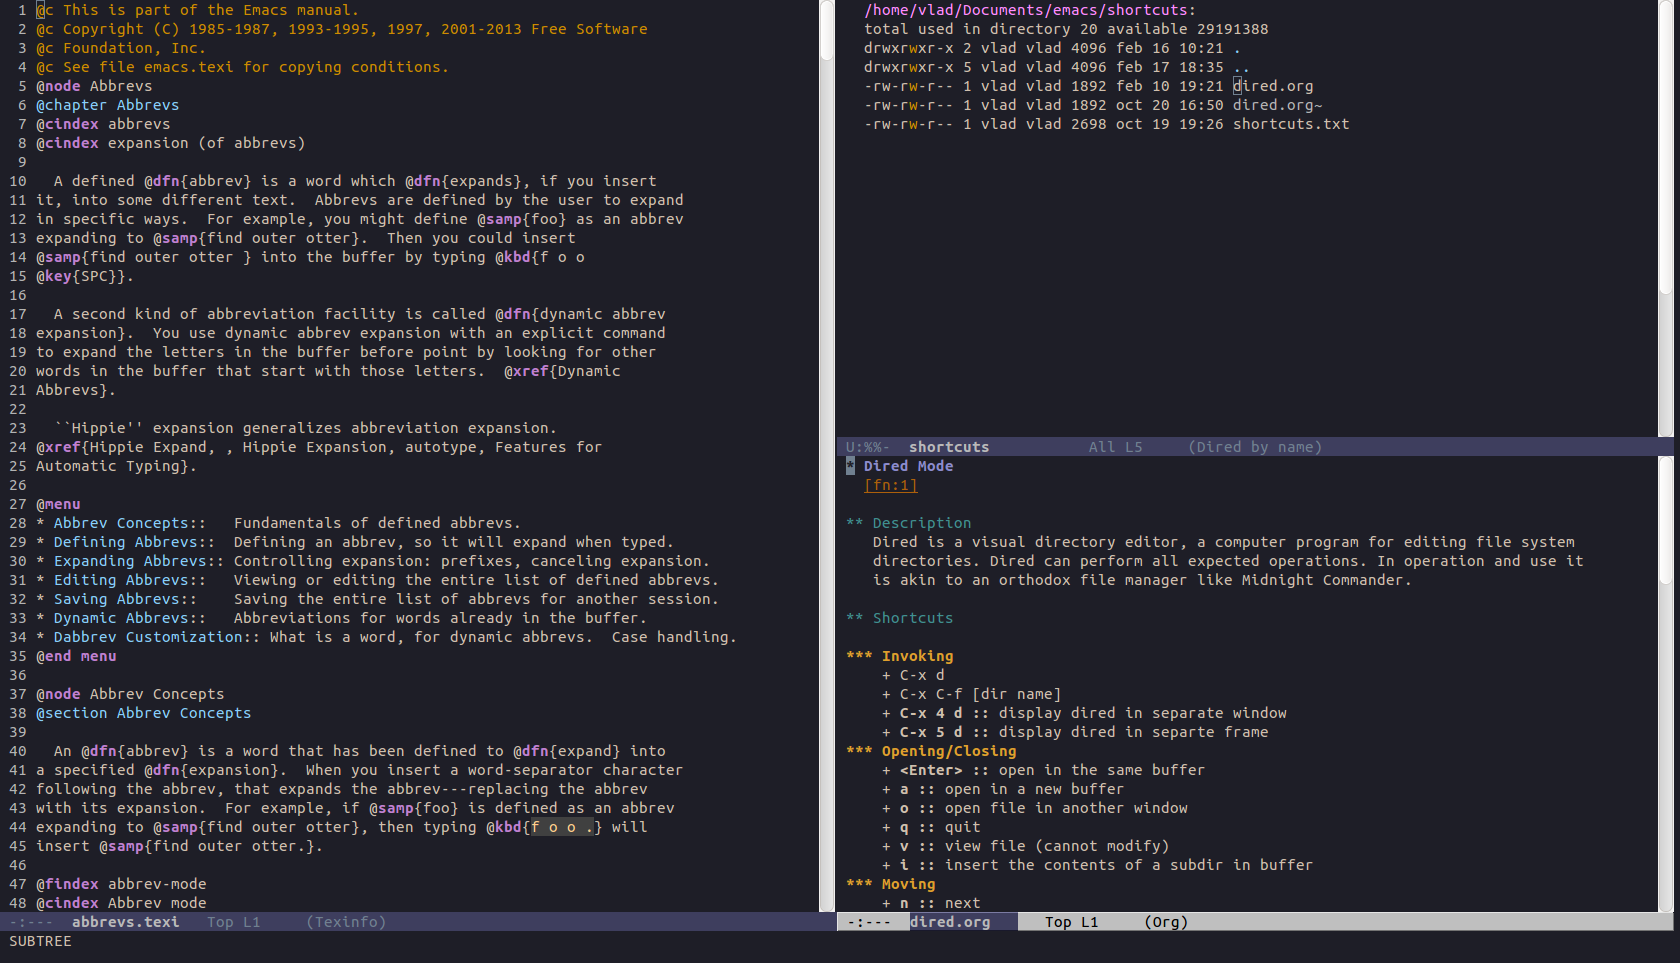Click the dired.org buffer name in mode line
The height and width of the screenshot is (963, 1680).
point(950,922)
